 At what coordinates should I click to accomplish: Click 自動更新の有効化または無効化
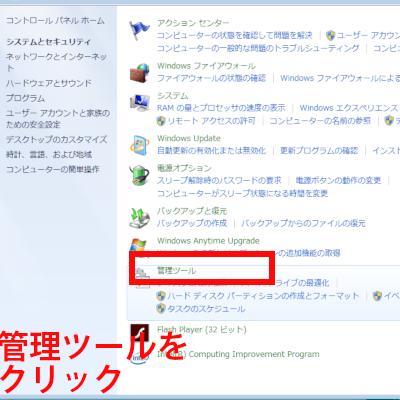tap(211, 151)
